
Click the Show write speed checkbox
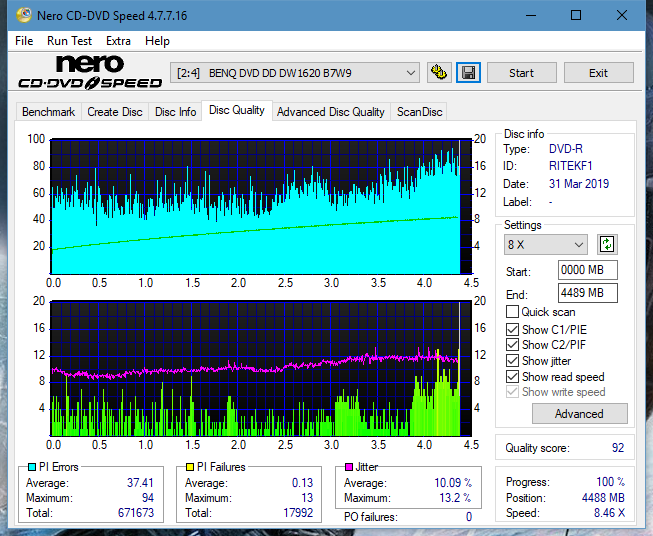512,392
